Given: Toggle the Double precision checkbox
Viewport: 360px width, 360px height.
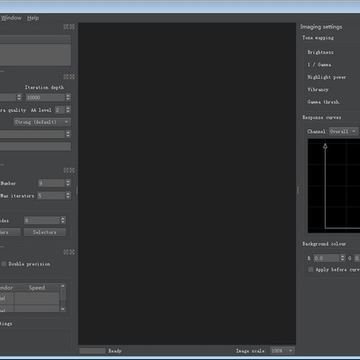Looking at the screenshot, I should point(4,264).
